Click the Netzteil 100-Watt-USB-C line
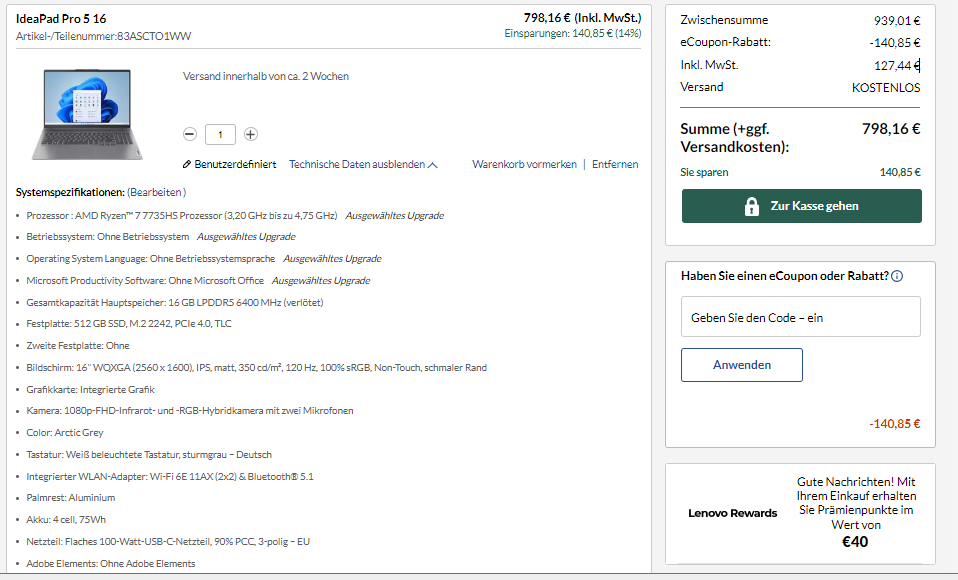 coord(168,542)
